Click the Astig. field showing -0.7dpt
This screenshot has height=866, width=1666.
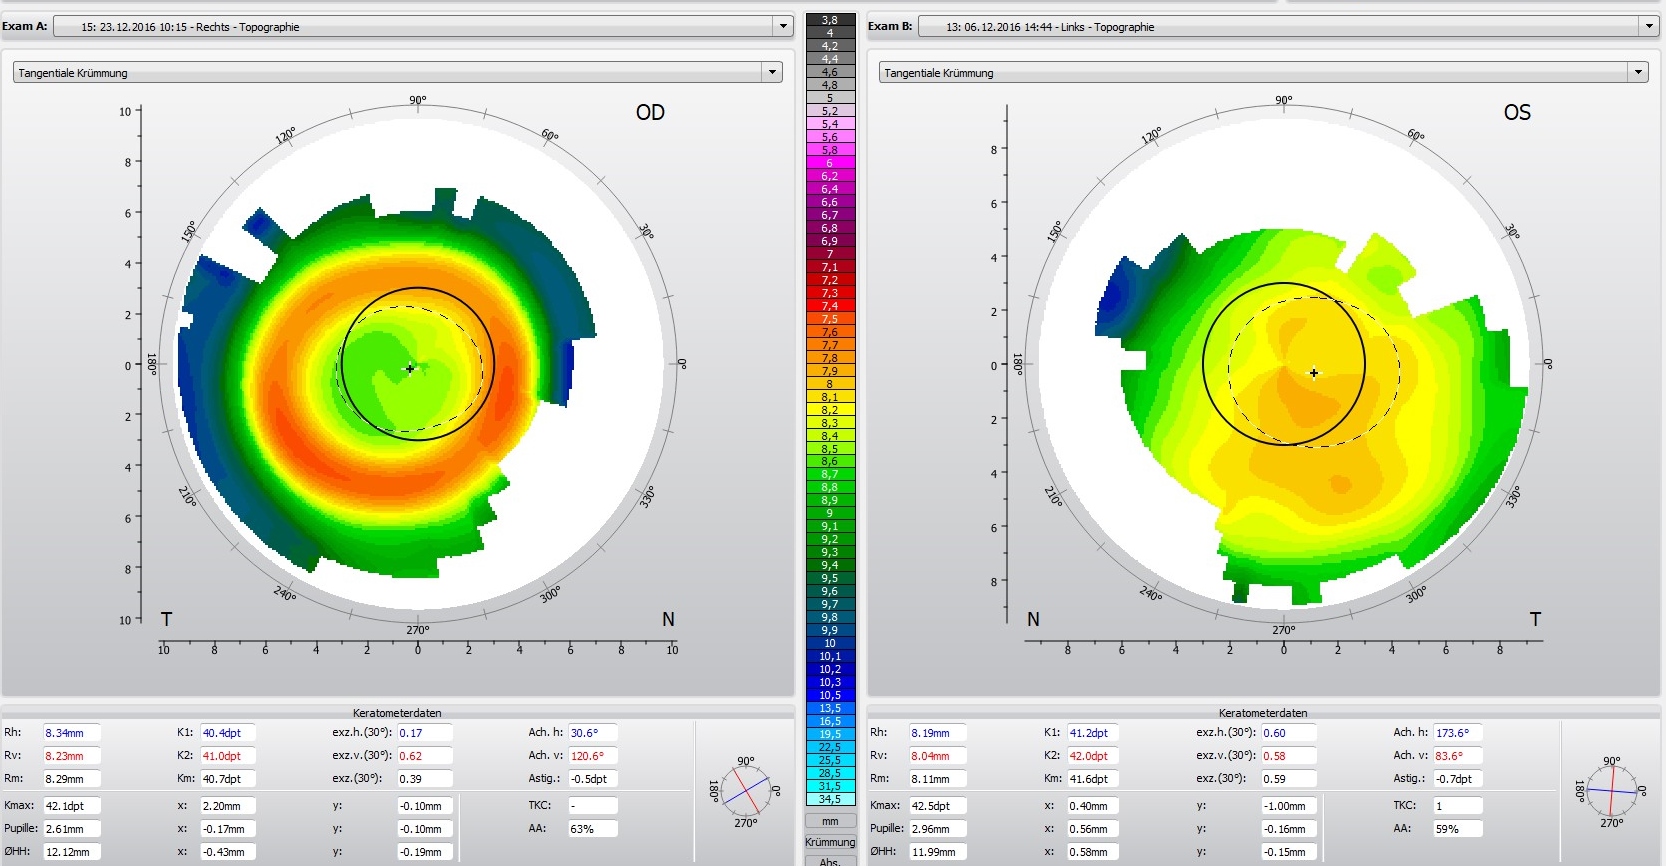pos(1458,779)
